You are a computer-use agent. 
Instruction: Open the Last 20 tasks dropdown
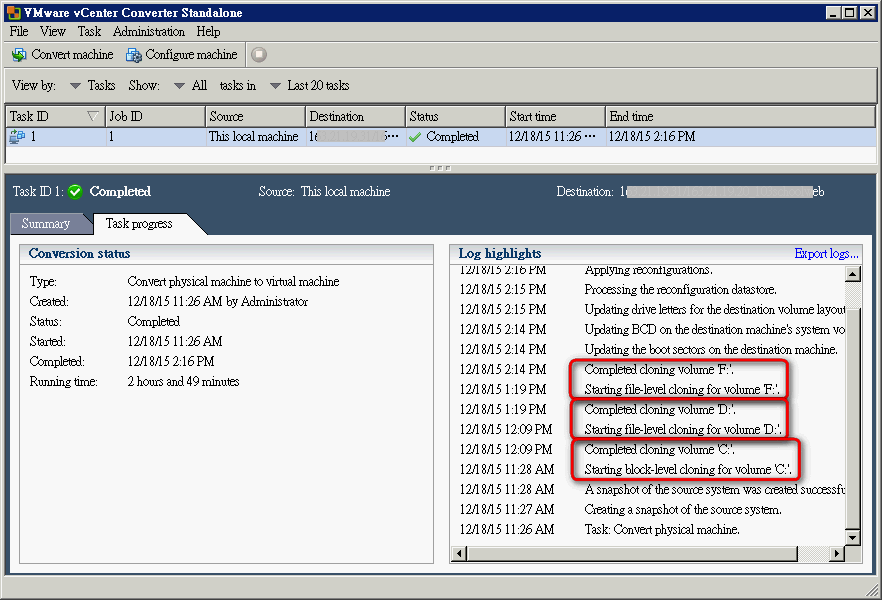point(275,85)
